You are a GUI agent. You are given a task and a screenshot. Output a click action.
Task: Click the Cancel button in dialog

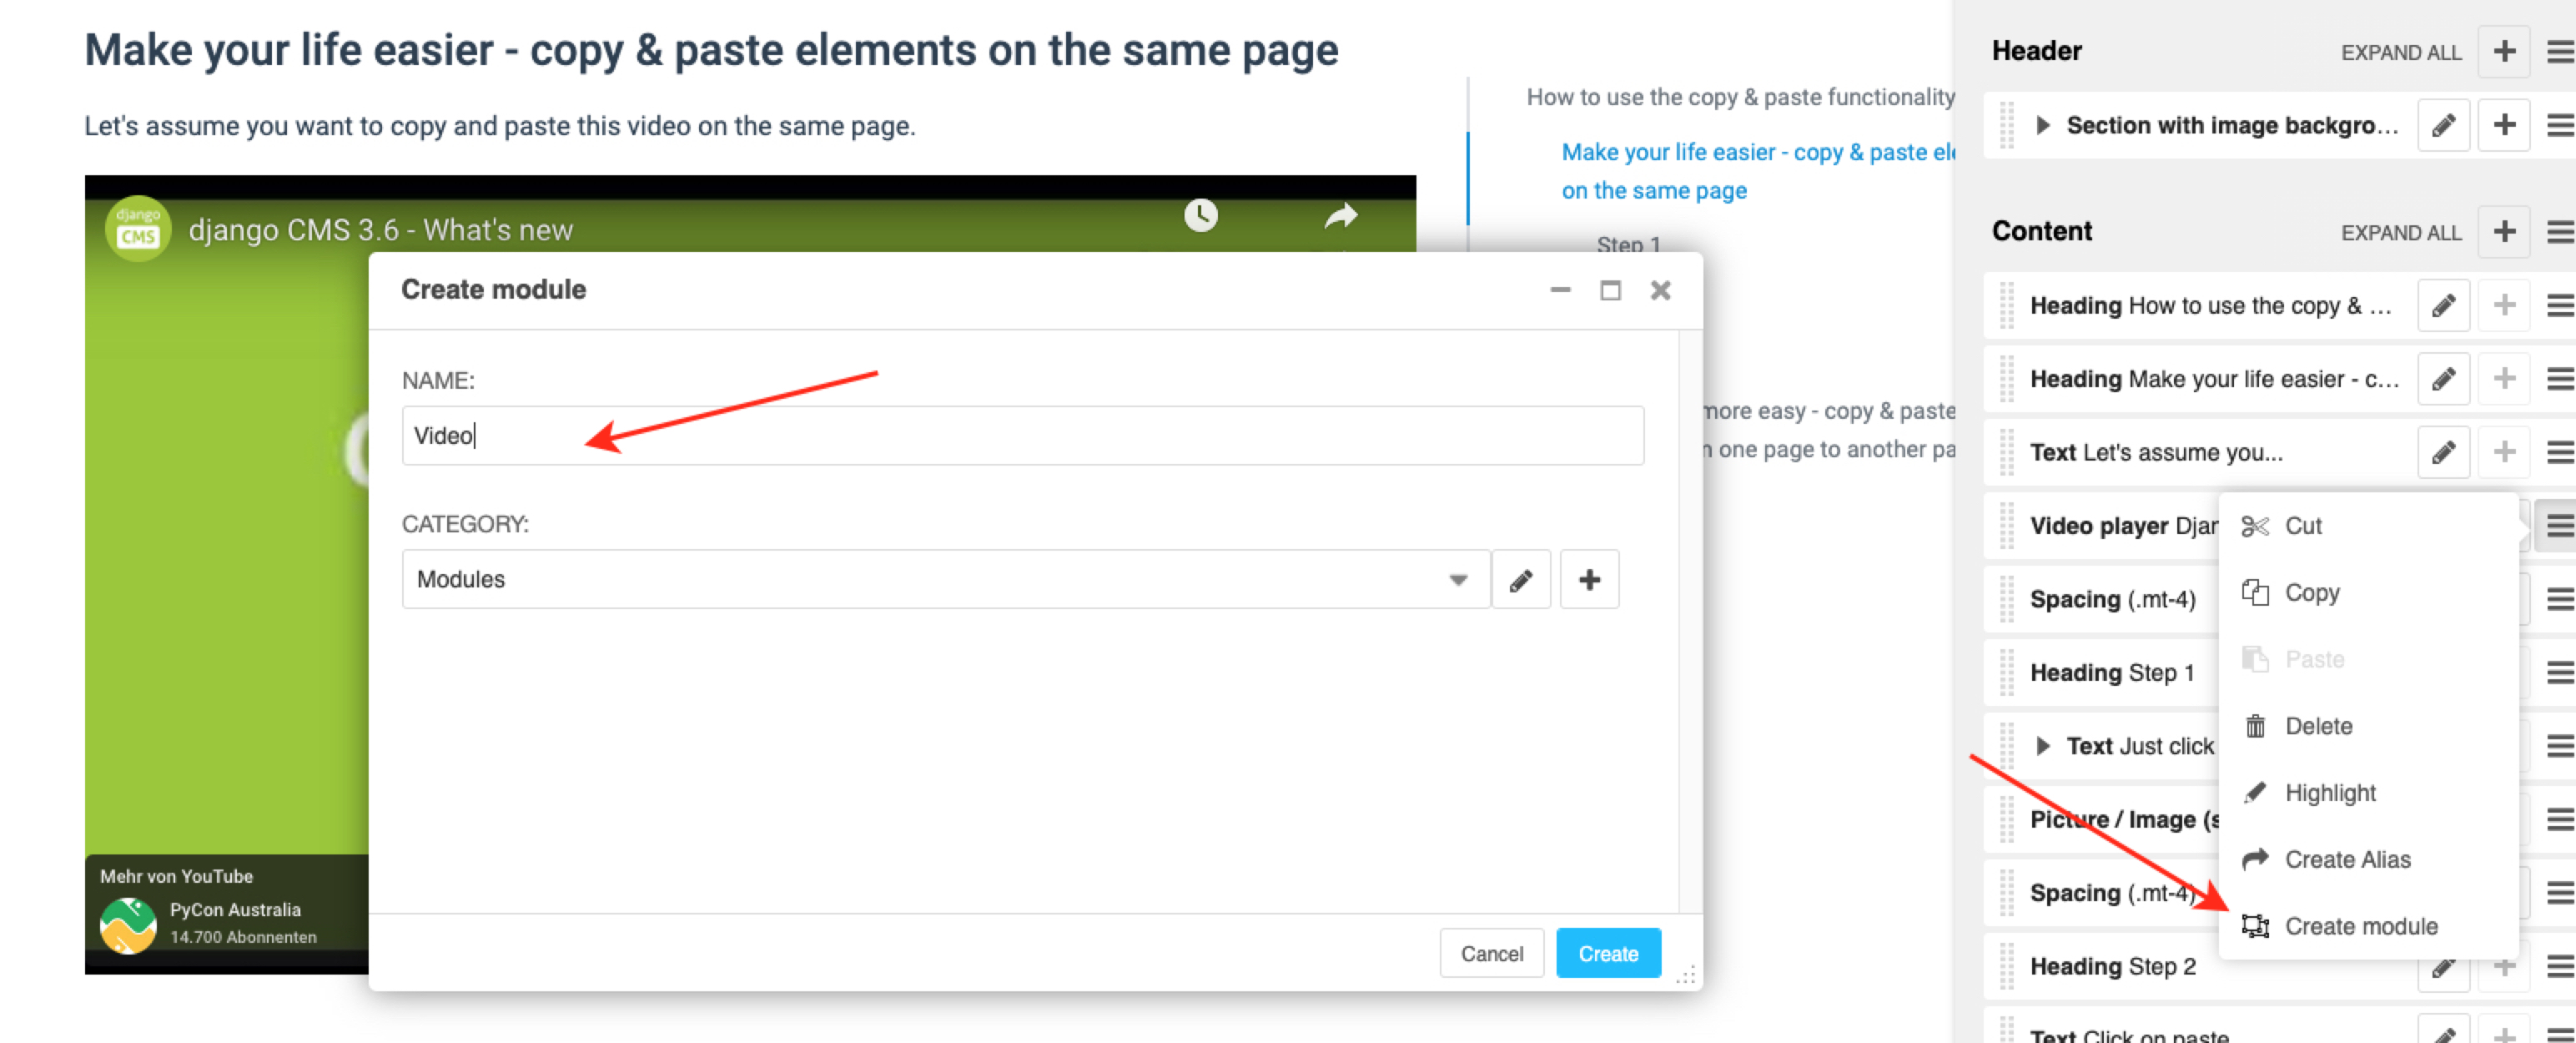[1491, 953]
